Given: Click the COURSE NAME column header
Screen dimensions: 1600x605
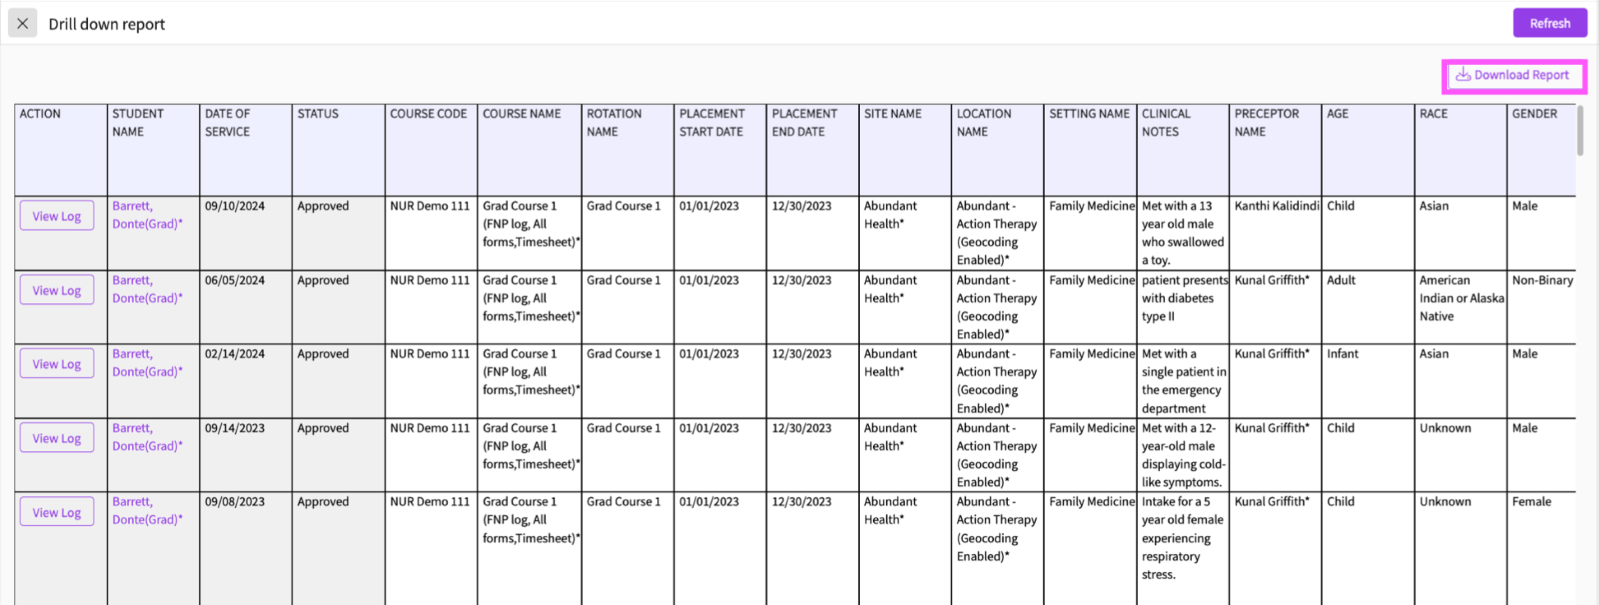Looking at the screenshot, I should pos(529,150).
